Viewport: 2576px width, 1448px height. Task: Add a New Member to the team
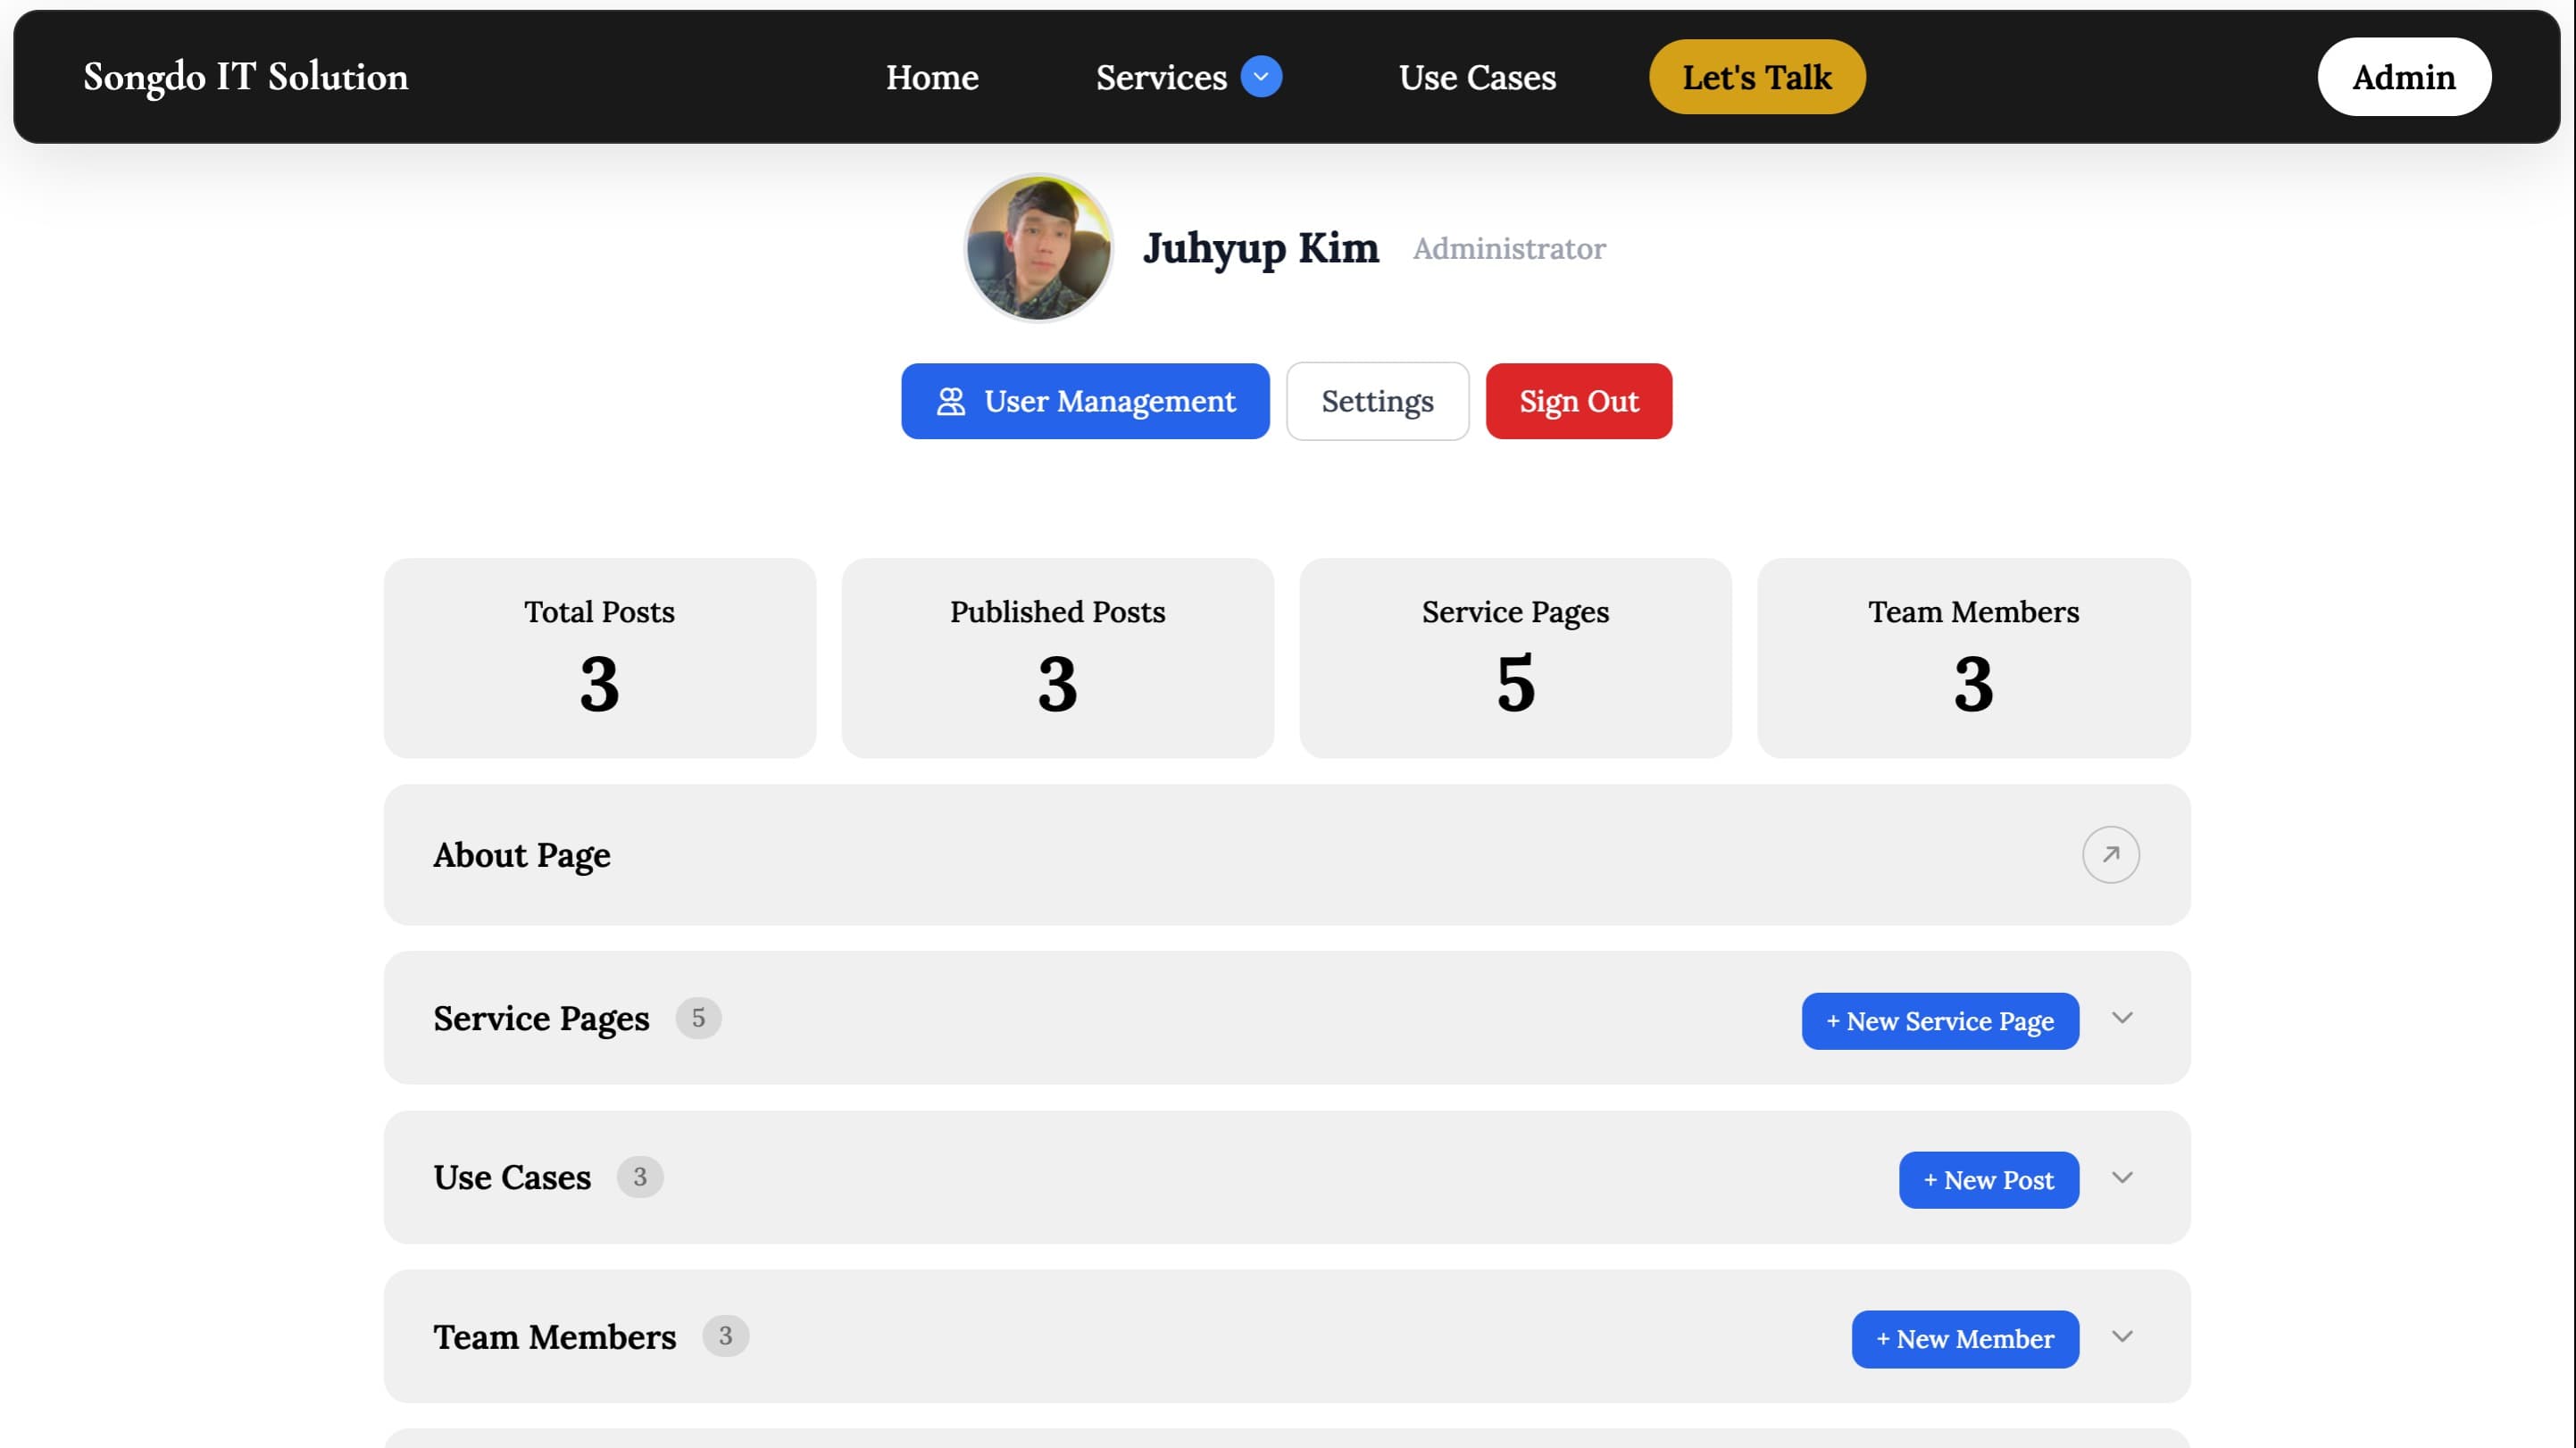(x=1965, y=1339)
